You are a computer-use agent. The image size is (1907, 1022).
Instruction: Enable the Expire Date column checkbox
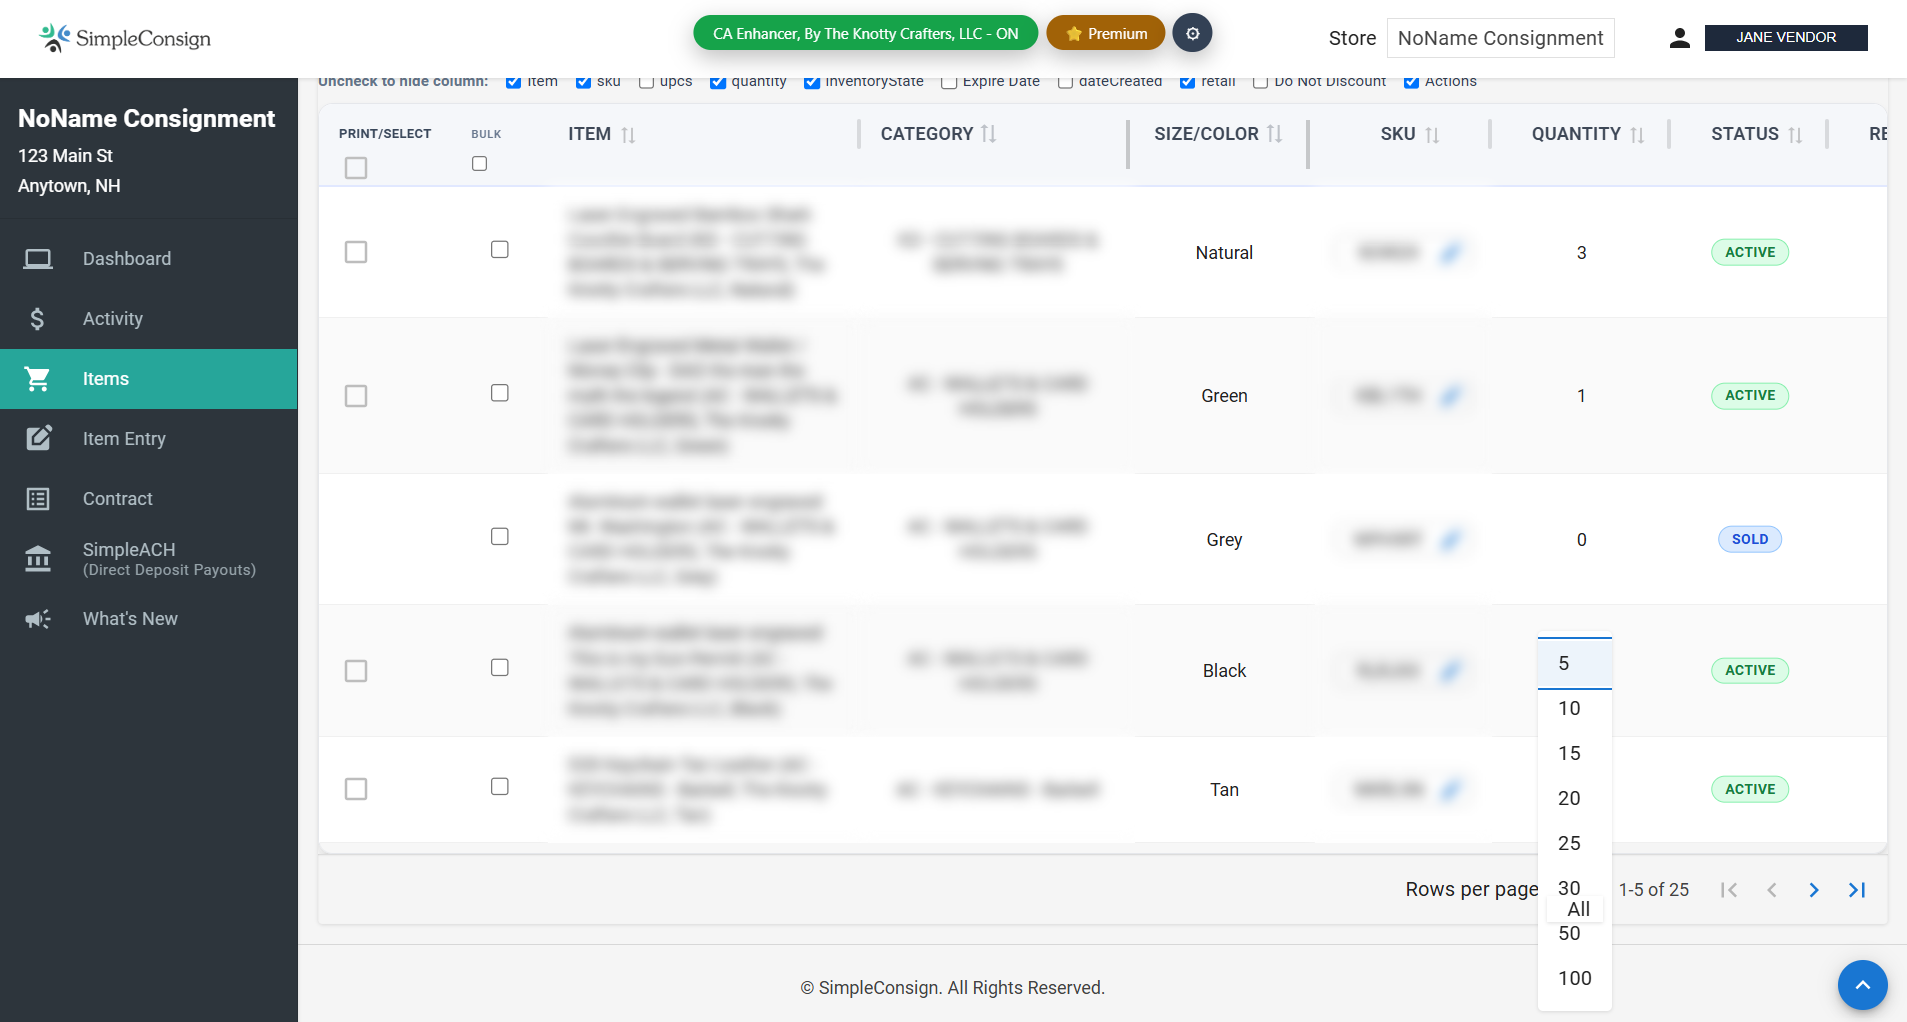(949, 82)
